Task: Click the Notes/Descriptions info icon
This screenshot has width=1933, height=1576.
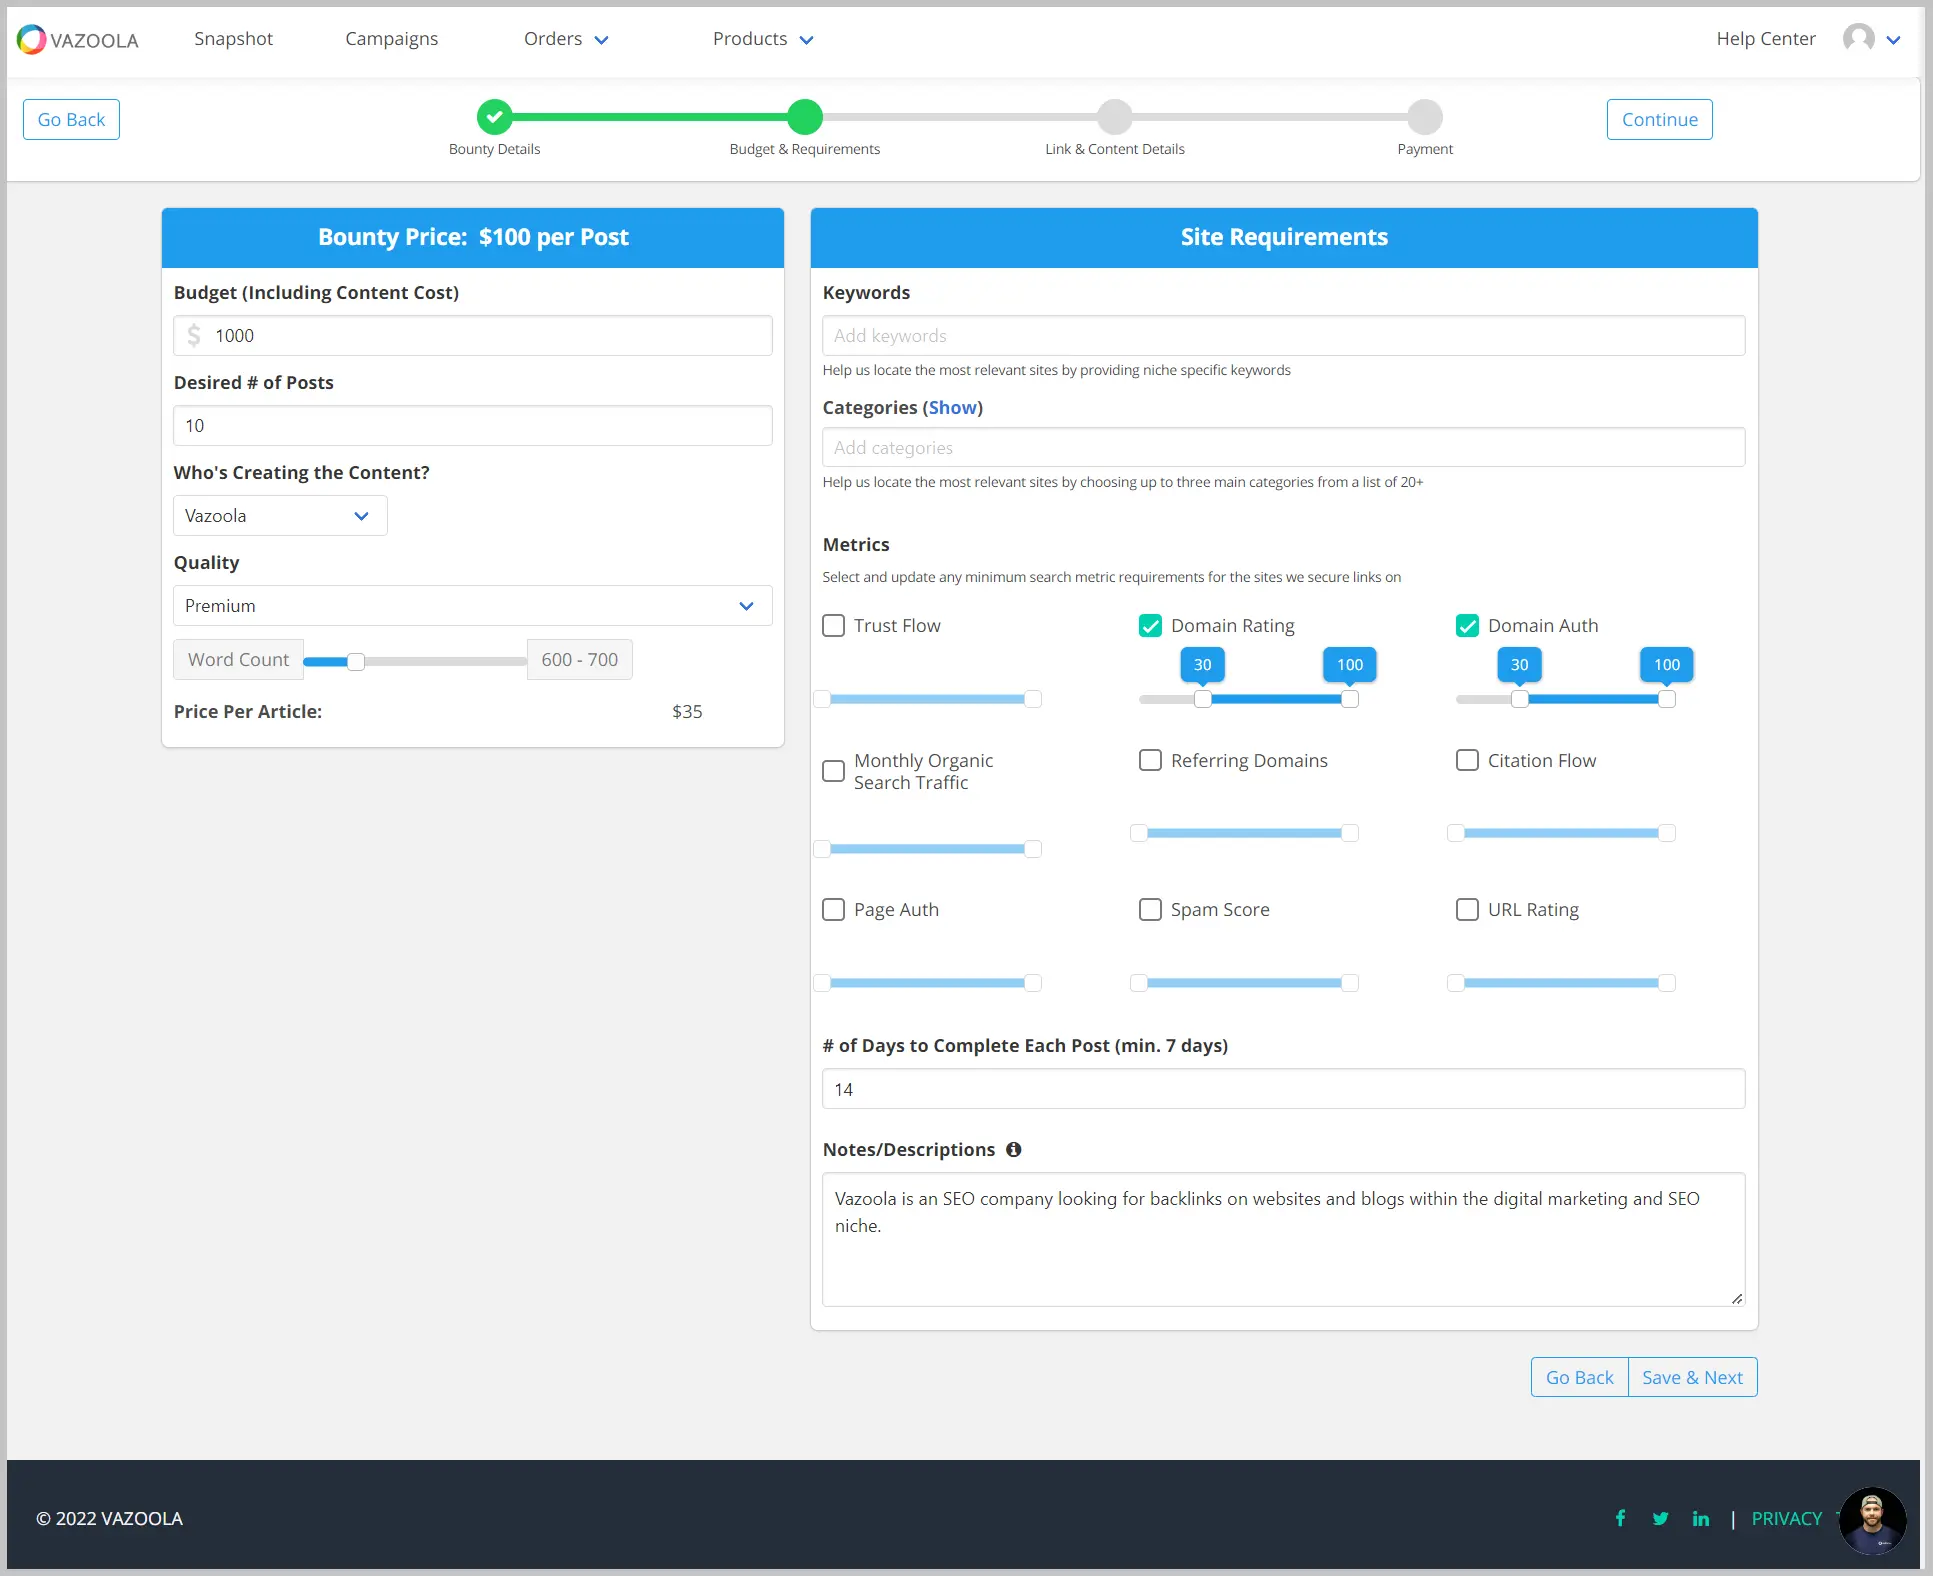Action: tap(1013, 1150)
